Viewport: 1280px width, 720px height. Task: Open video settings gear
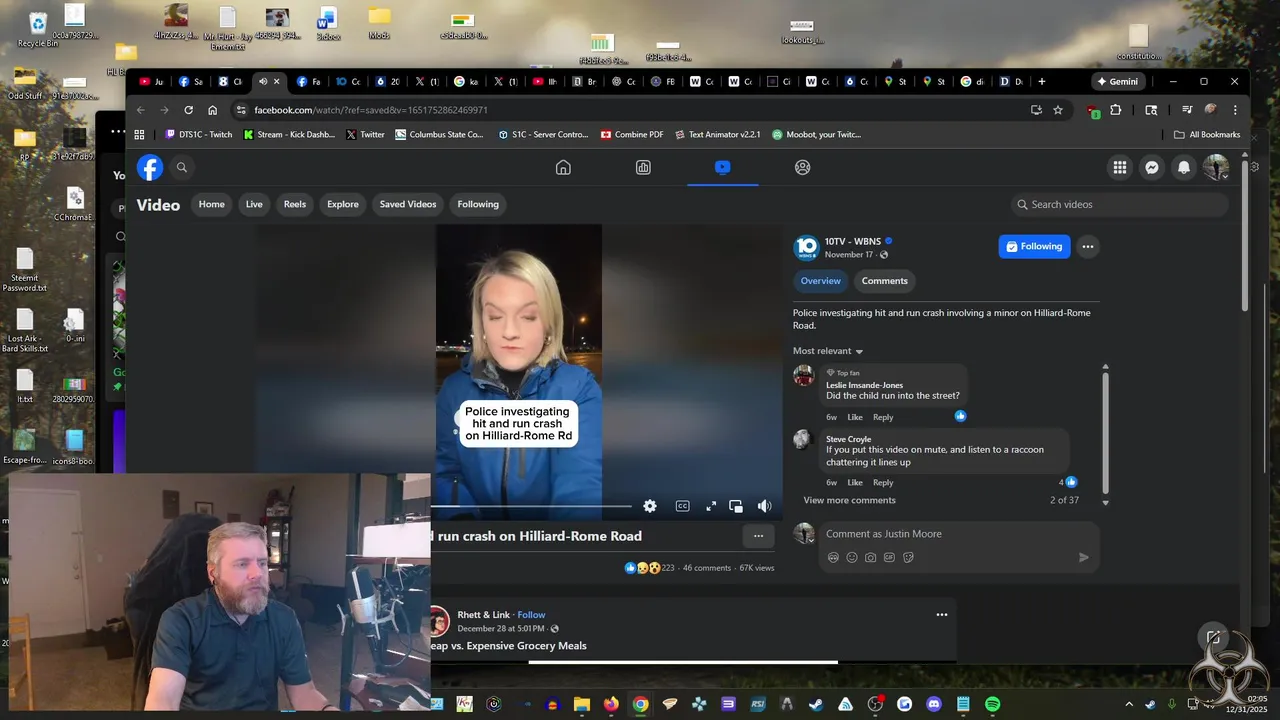tap(650, 506)
